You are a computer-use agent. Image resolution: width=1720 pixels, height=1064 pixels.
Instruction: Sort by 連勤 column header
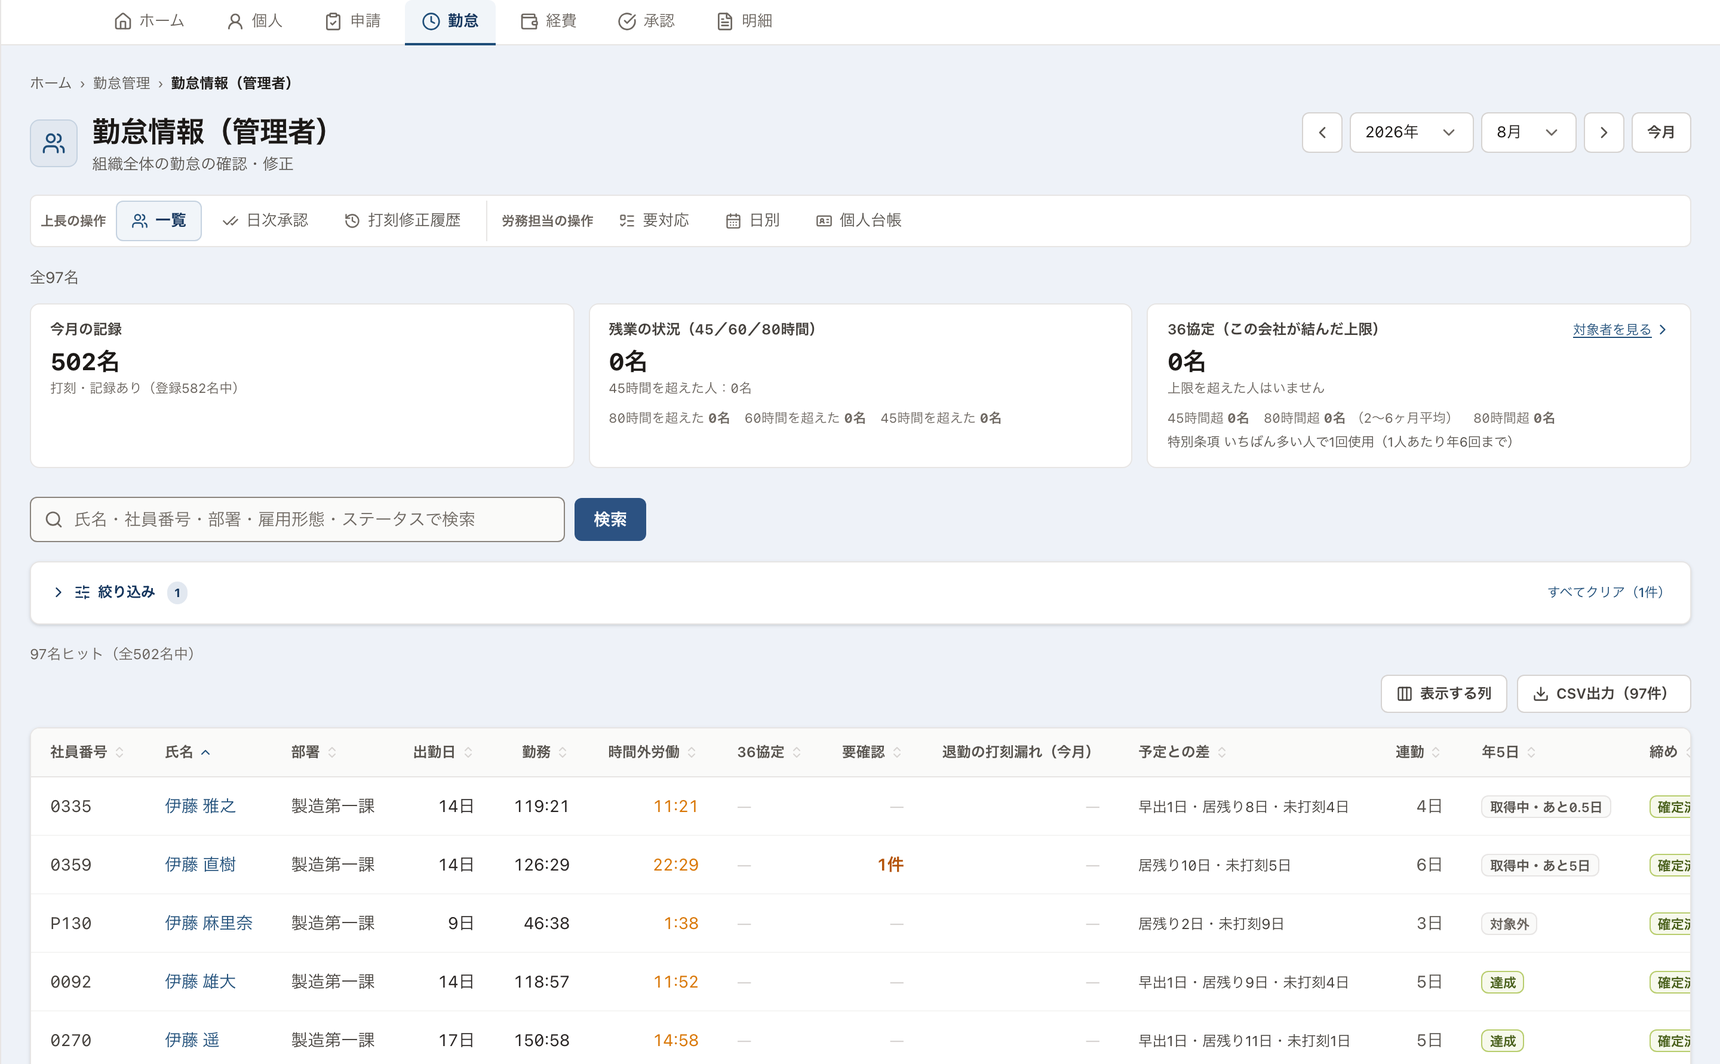click(1418, 752)
